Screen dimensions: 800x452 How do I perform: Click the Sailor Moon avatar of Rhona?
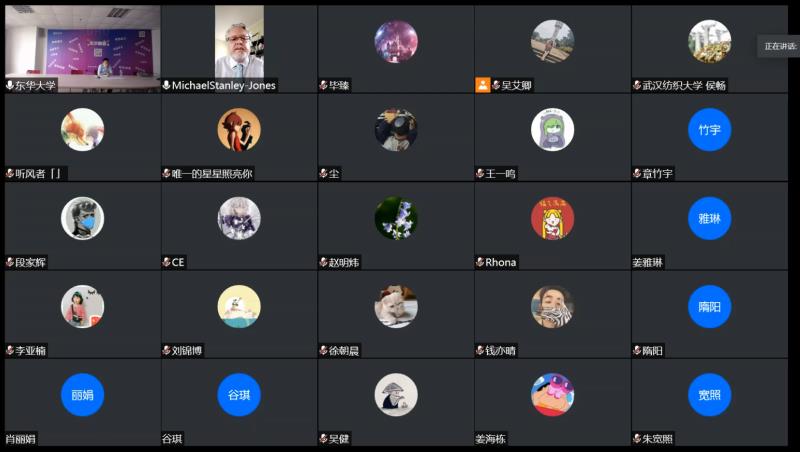tap(553, 218)
